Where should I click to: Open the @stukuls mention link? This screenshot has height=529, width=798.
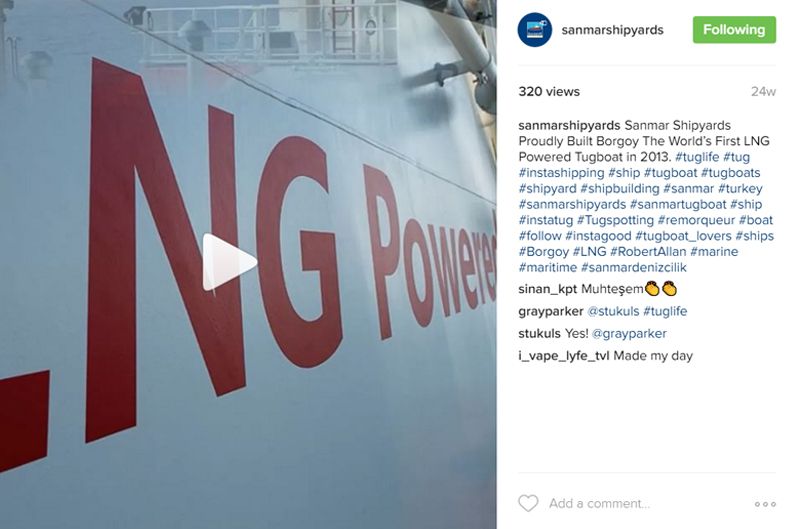[x=613, y=311]
